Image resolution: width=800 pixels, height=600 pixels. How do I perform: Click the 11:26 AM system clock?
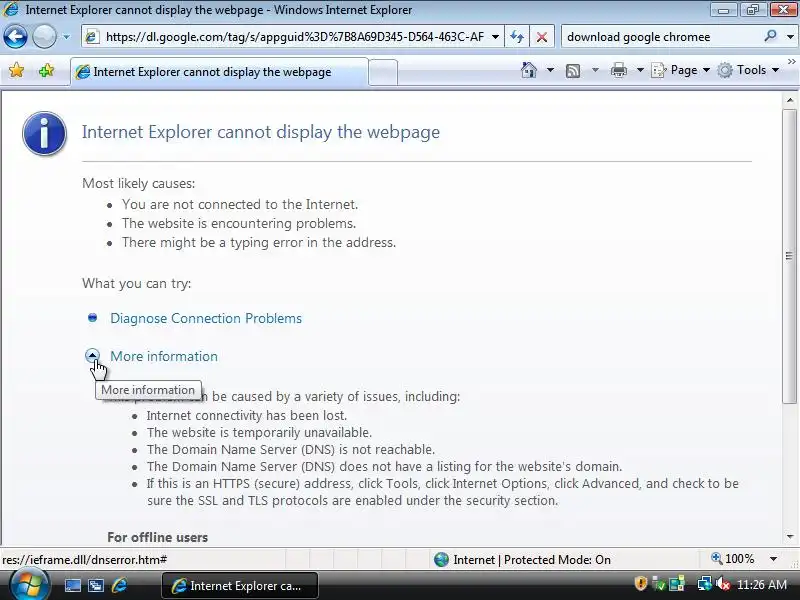tap(762, 584)
